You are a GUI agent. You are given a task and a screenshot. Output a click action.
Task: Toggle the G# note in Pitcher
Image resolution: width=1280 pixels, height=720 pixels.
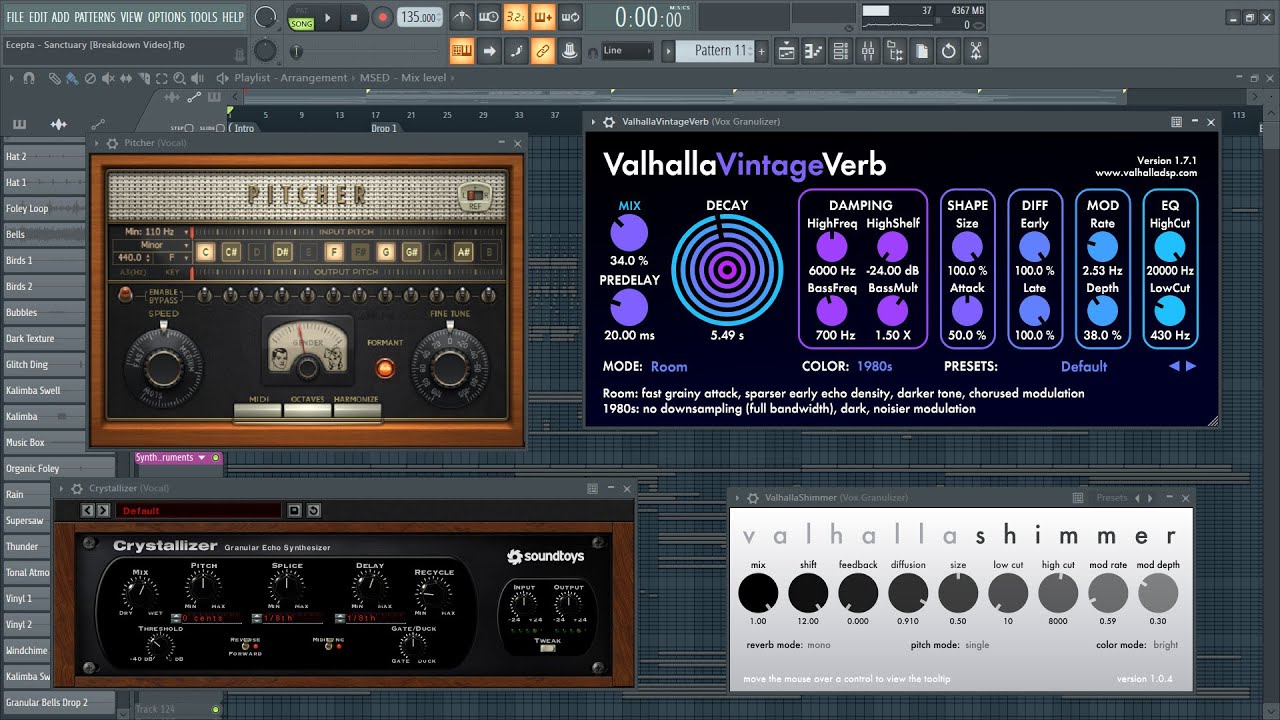pos(412,252)
